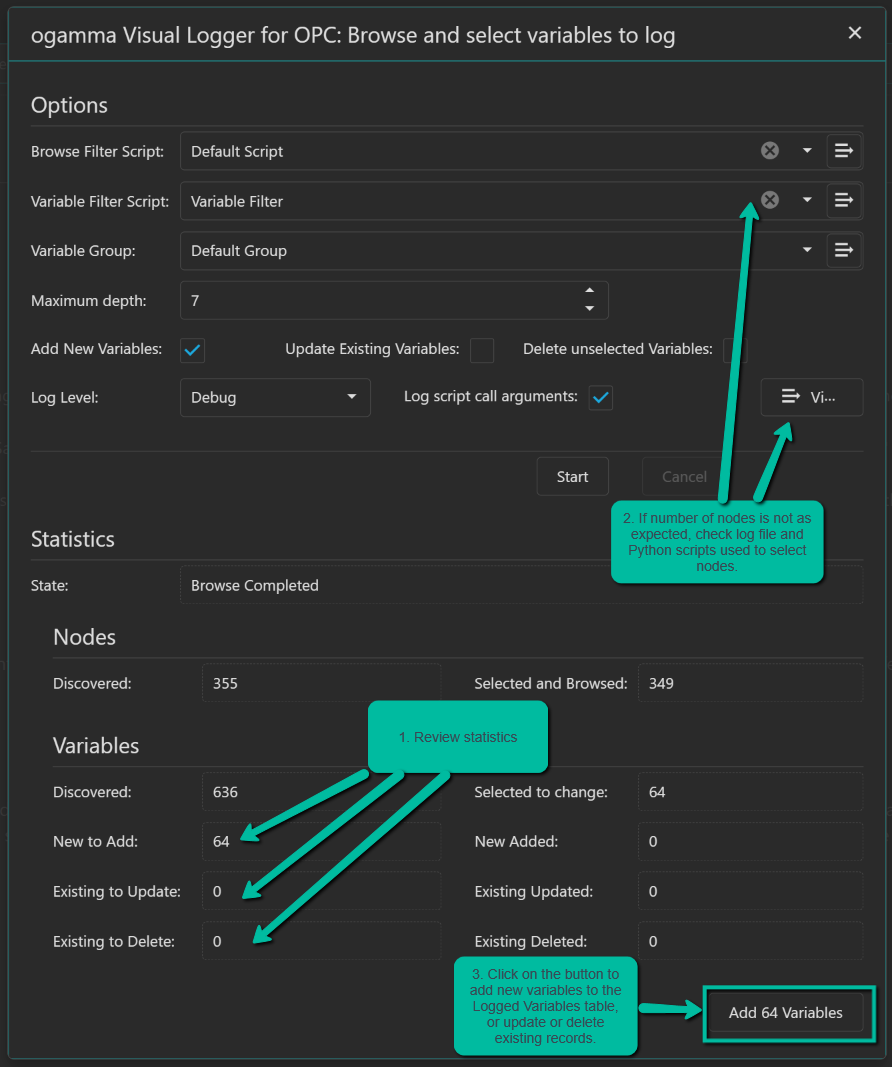892x1067 pixels.
Task: Enable Delete unselected Variables checkbox
Action: 735,350
